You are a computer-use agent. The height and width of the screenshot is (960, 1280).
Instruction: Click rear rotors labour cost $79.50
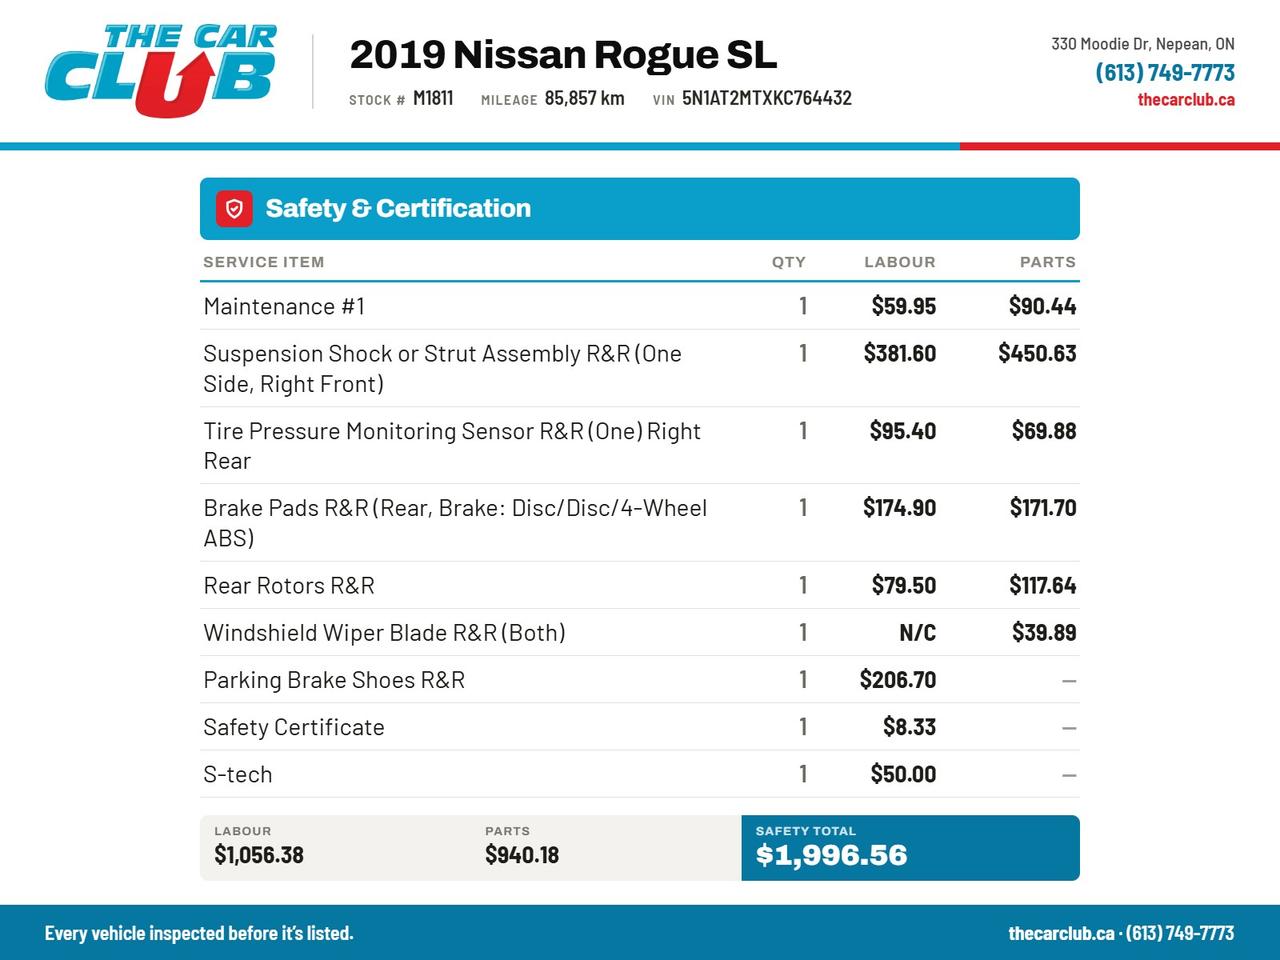[x=904, y=585]
